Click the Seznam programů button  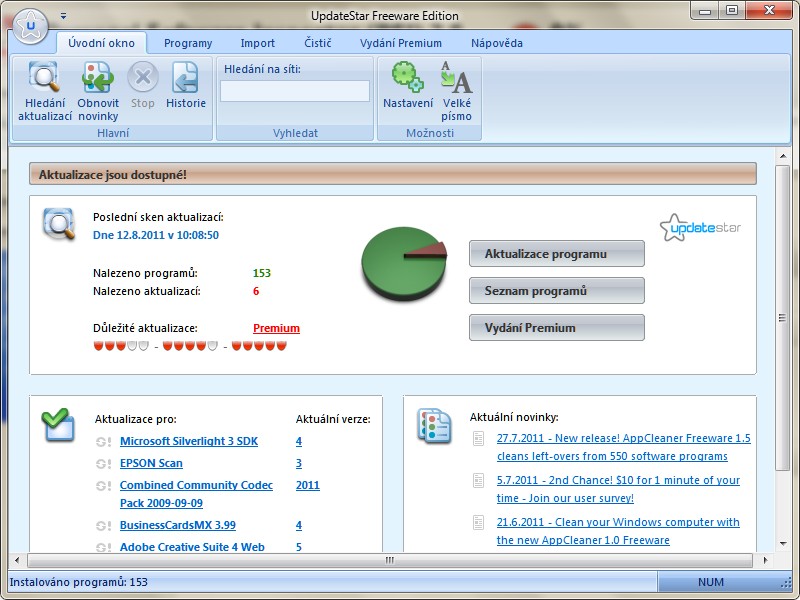coord(557,291)
